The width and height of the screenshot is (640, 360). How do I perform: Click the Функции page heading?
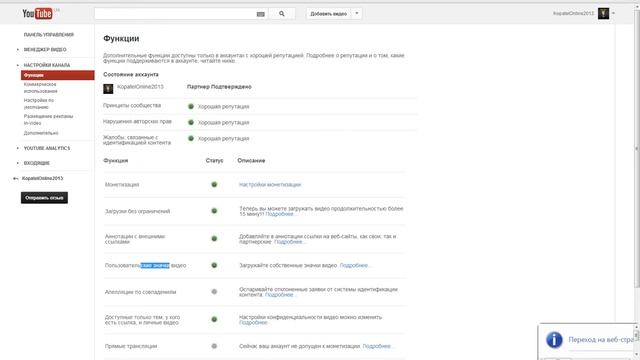tap(121, 39)
